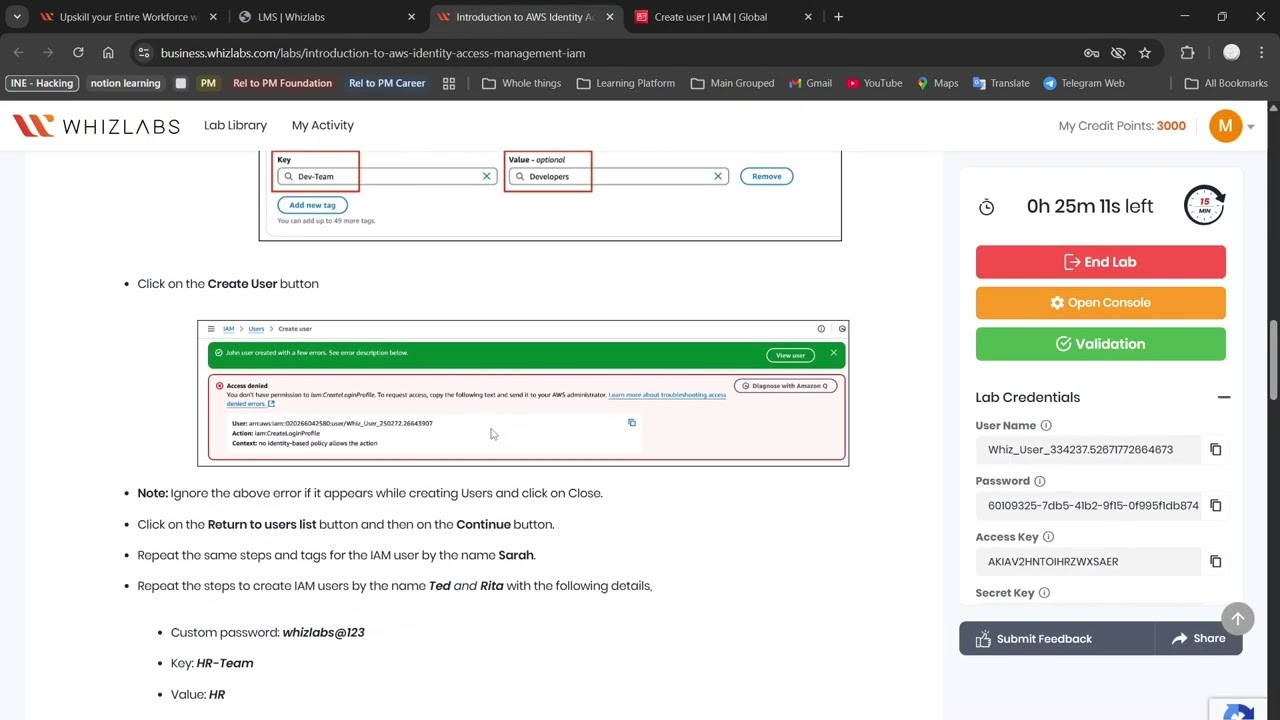The height and width of the screenshot is (720, 1280).
Task: Open the PM bookmark
Action: (x=208, y=83)
